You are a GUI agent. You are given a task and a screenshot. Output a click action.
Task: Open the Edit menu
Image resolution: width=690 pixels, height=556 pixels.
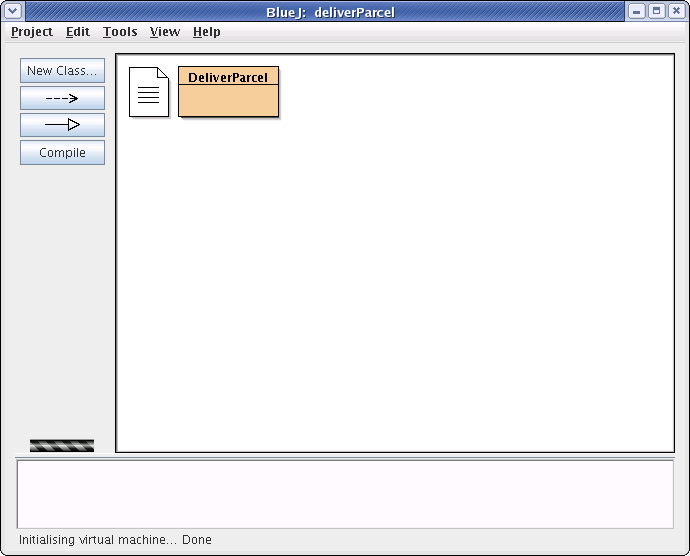coord(78,32)
